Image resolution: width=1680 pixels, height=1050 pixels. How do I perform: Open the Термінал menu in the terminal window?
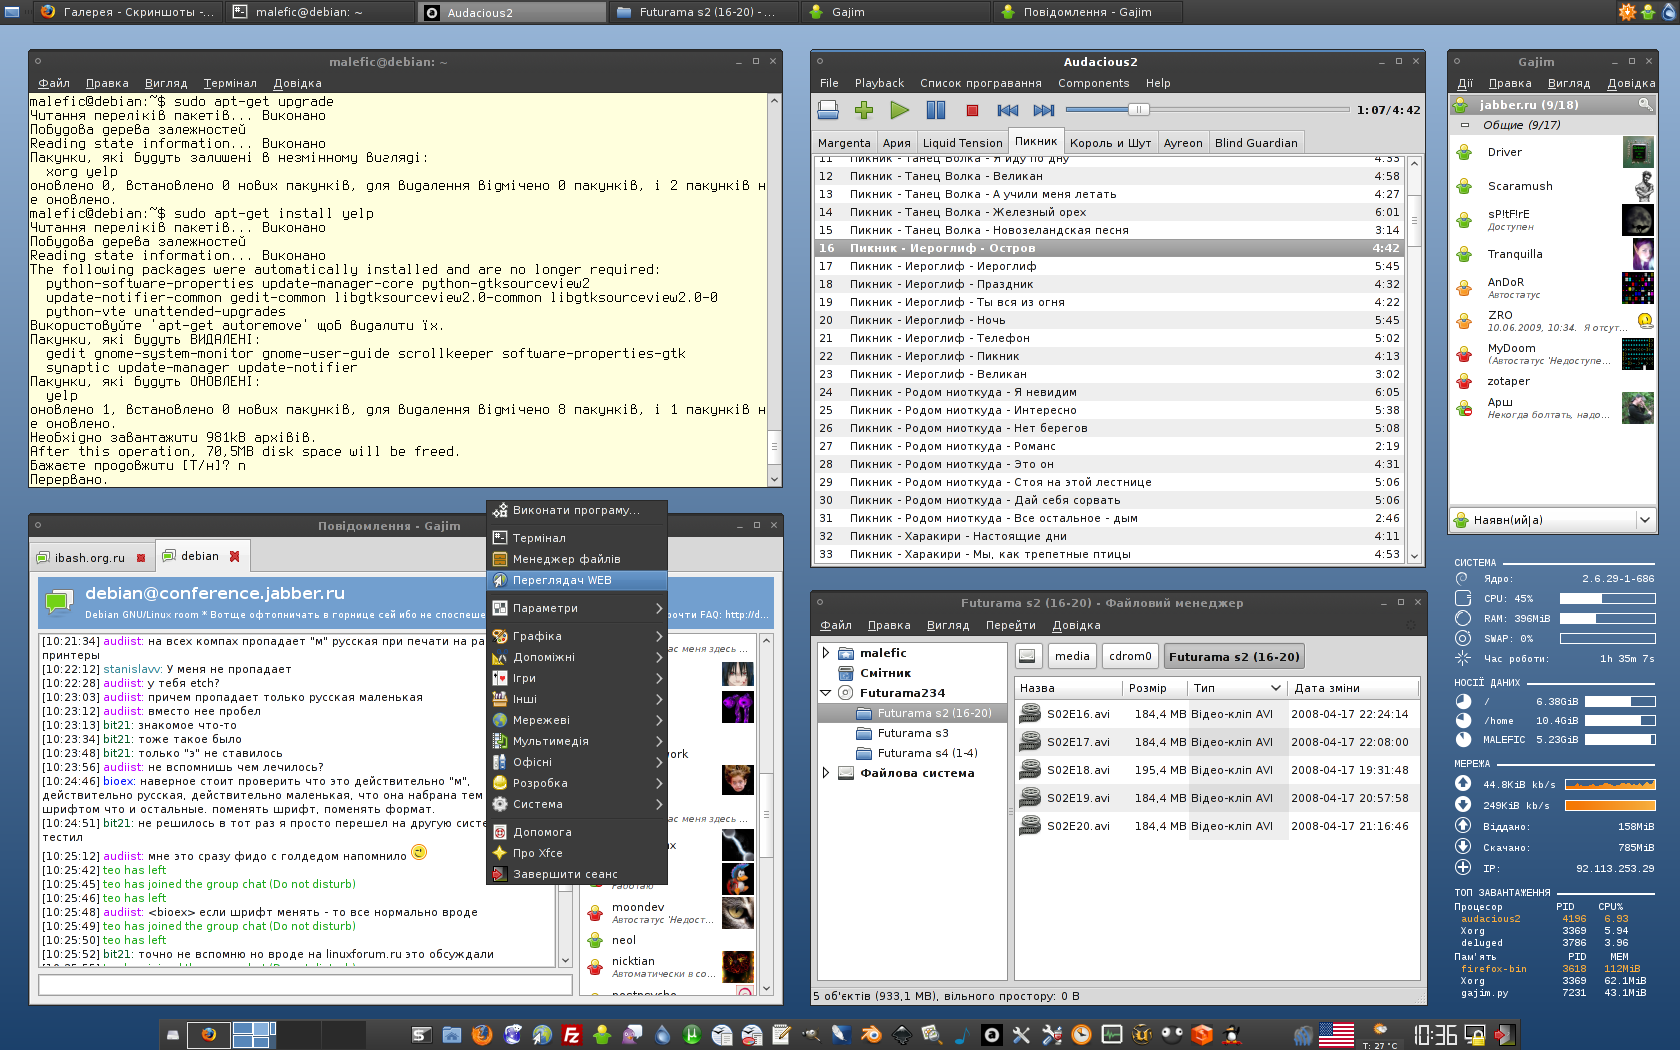click(230, 83)
